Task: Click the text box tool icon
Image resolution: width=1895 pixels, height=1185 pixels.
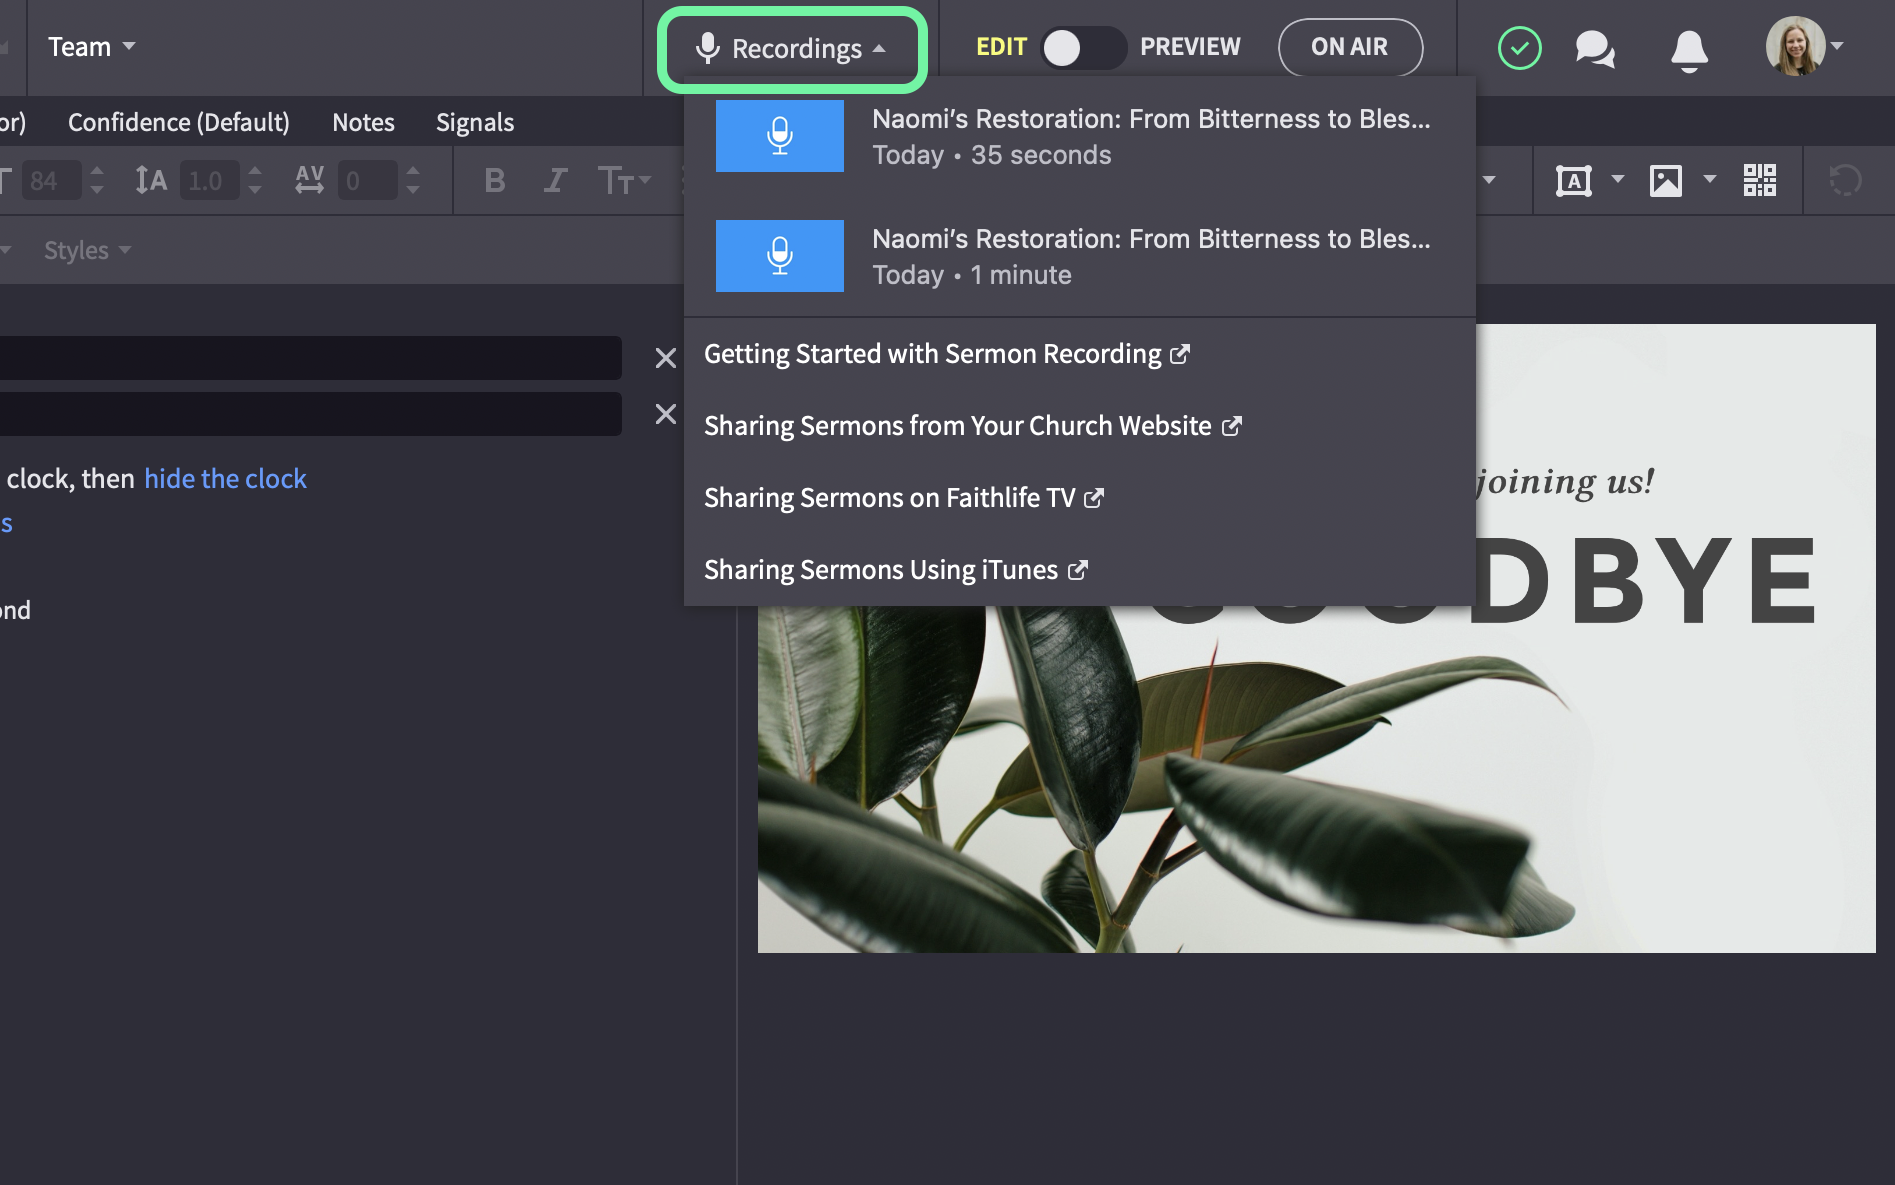Action: pos(1573,181)
